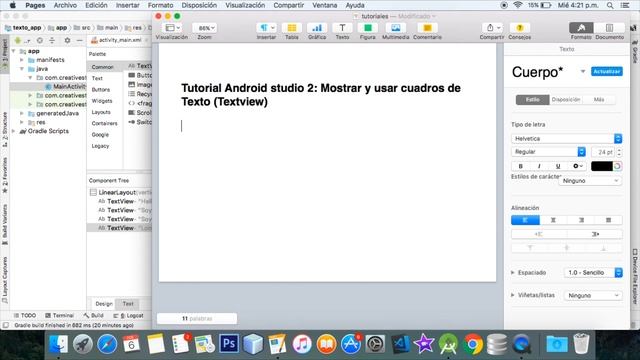Expand the Espaciado section
640x360 pixels.
513,273
